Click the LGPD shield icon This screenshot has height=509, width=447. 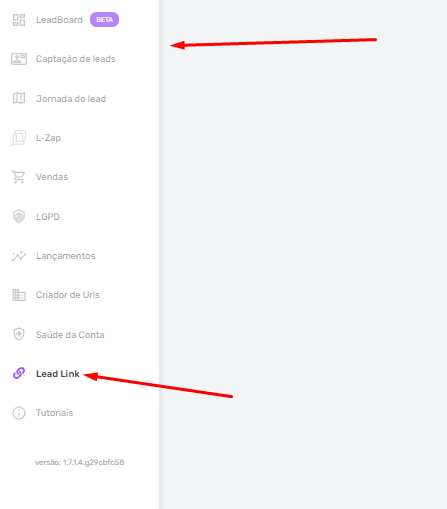[x=19, y=216]
